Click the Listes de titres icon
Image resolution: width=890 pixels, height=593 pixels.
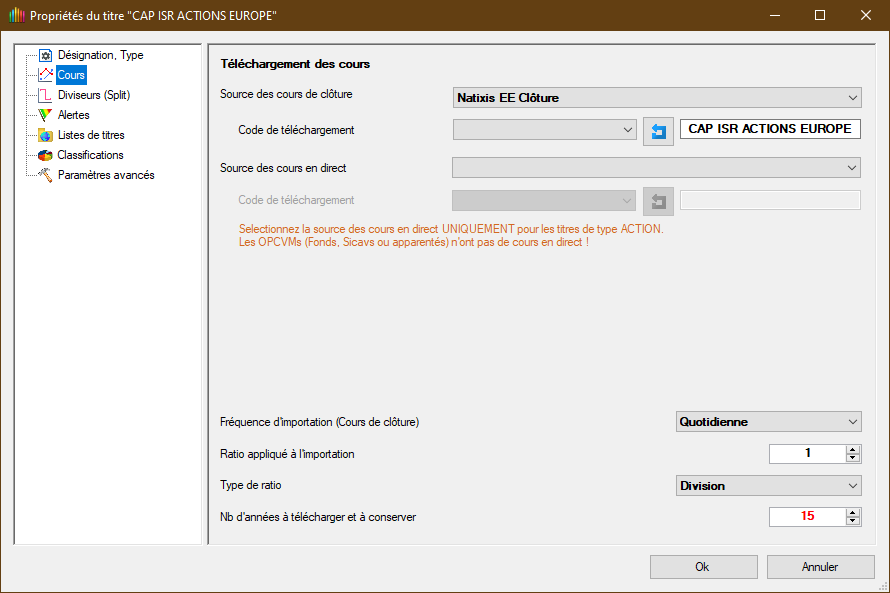[x=45, y=135]
